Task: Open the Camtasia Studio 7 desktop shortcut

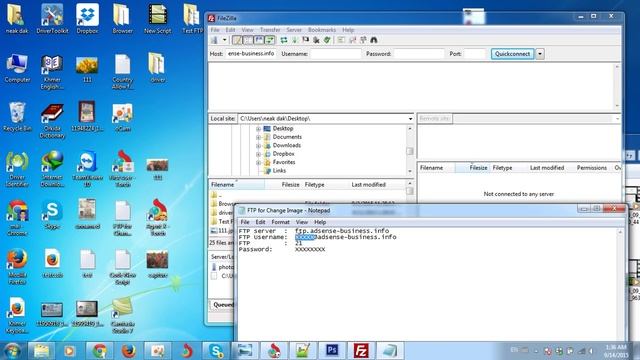Action: coord(122,316)
